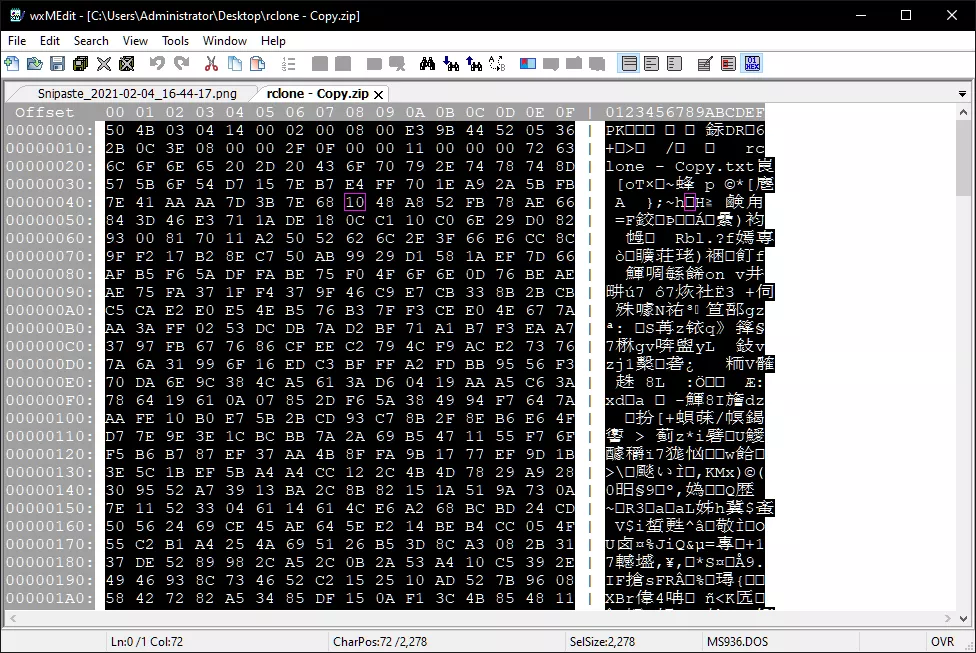976x653 pixels.
Task: Click the Find Previous binoculars icon
Action: tap(474, 63)
